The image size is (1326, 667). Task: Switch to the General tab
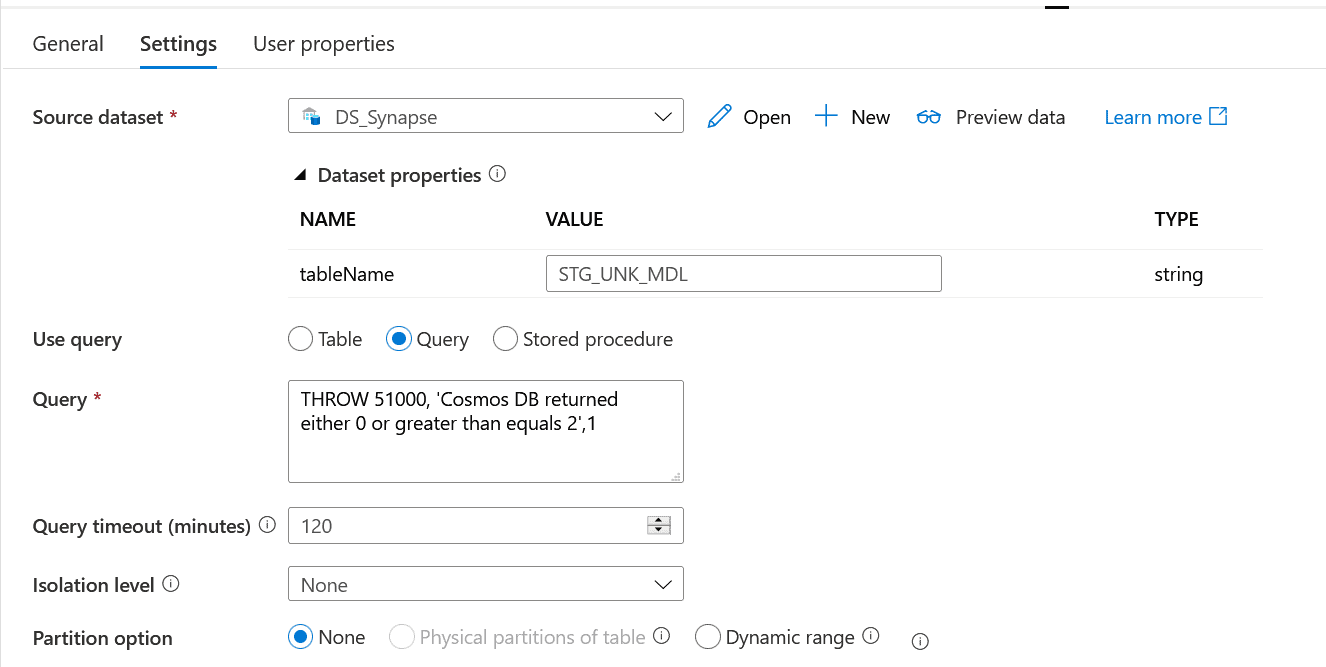click(x=68, y=44)
